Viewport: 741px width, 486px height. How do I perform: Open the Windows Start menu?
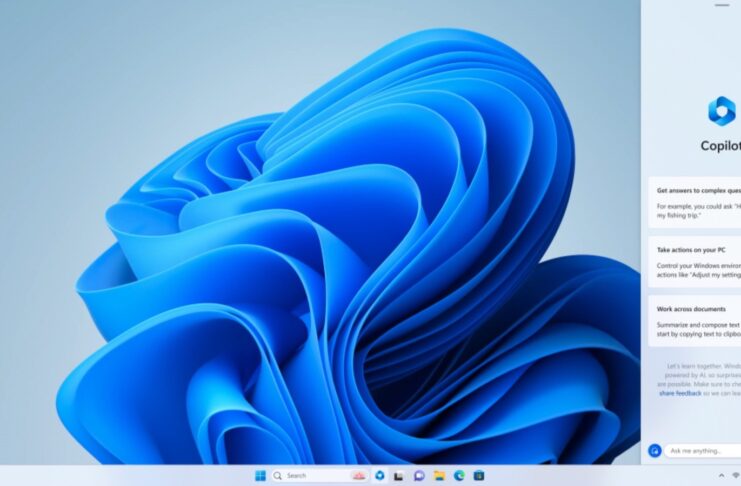coord(260,476)
